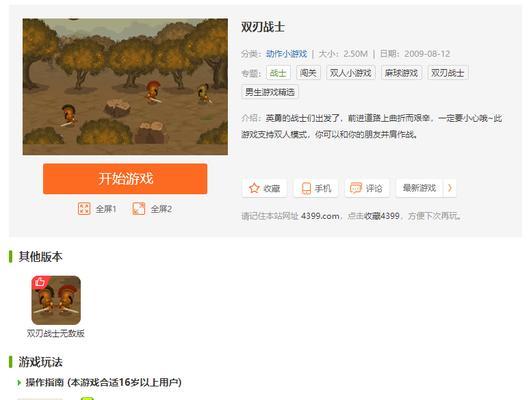Click the 收藏4399 bookmark link text
This screenshot has height=400, width=531.
coord(382,216)
